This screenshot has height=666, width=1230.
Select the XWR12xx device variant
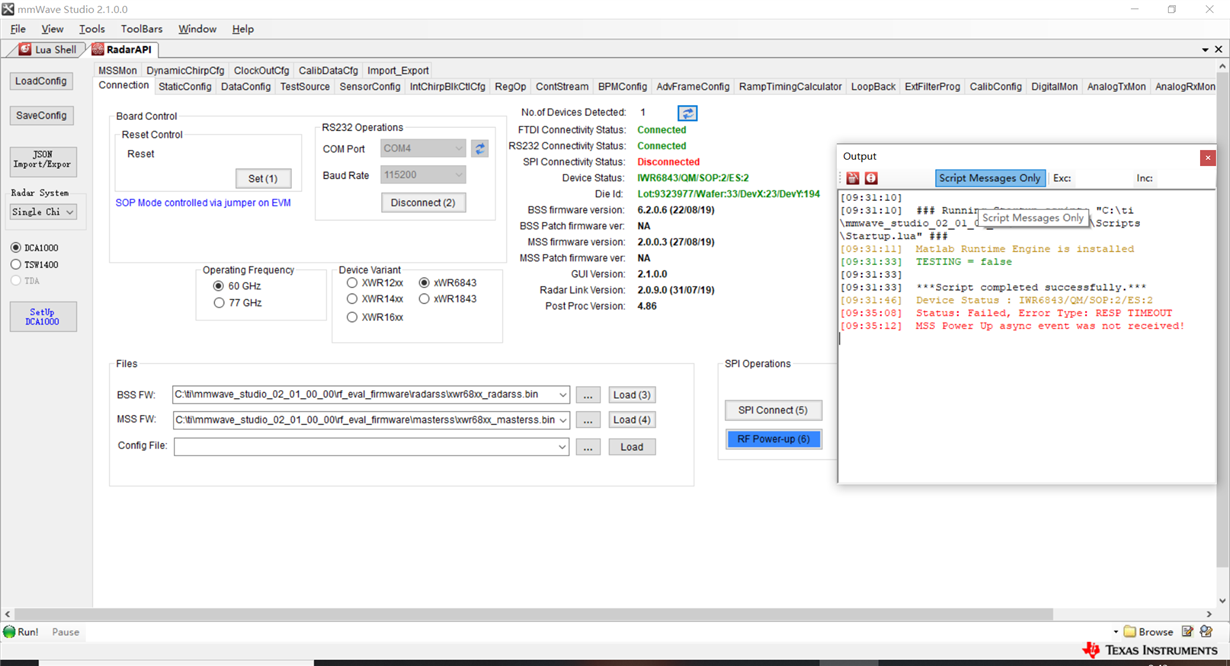click(x=375, y=283)
